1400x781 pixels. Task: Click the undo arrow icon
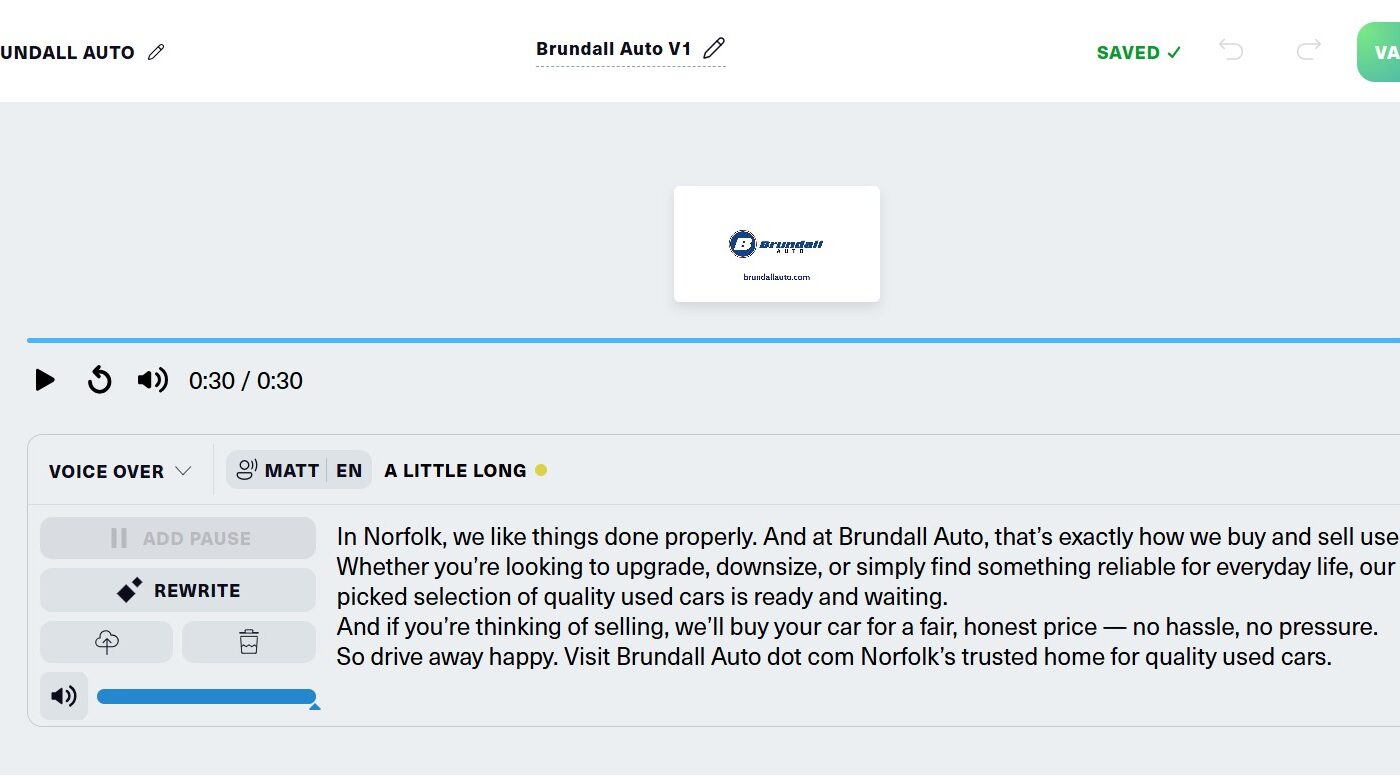click(x=1231, y=50)
